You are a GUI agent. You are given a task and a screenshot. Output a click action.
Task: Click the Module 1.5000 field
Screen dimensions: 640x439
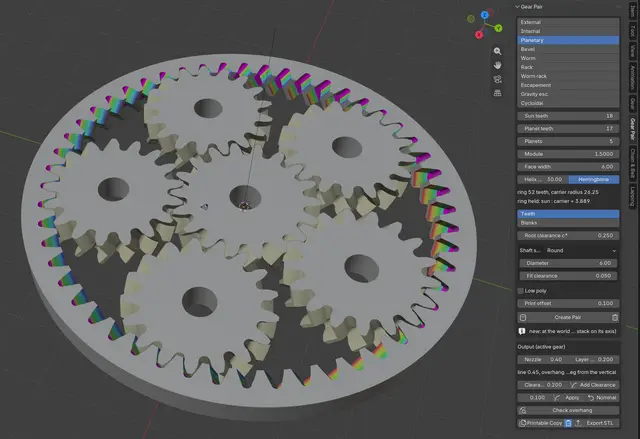pyautogui.click(x=568, y=154)
